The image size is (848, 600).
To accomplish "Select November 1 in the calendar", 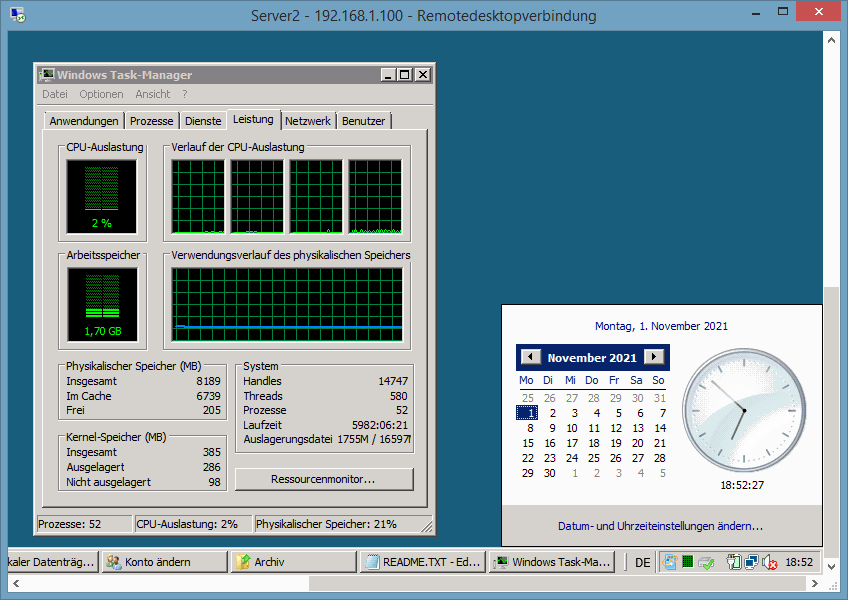I will pos(527,413).
